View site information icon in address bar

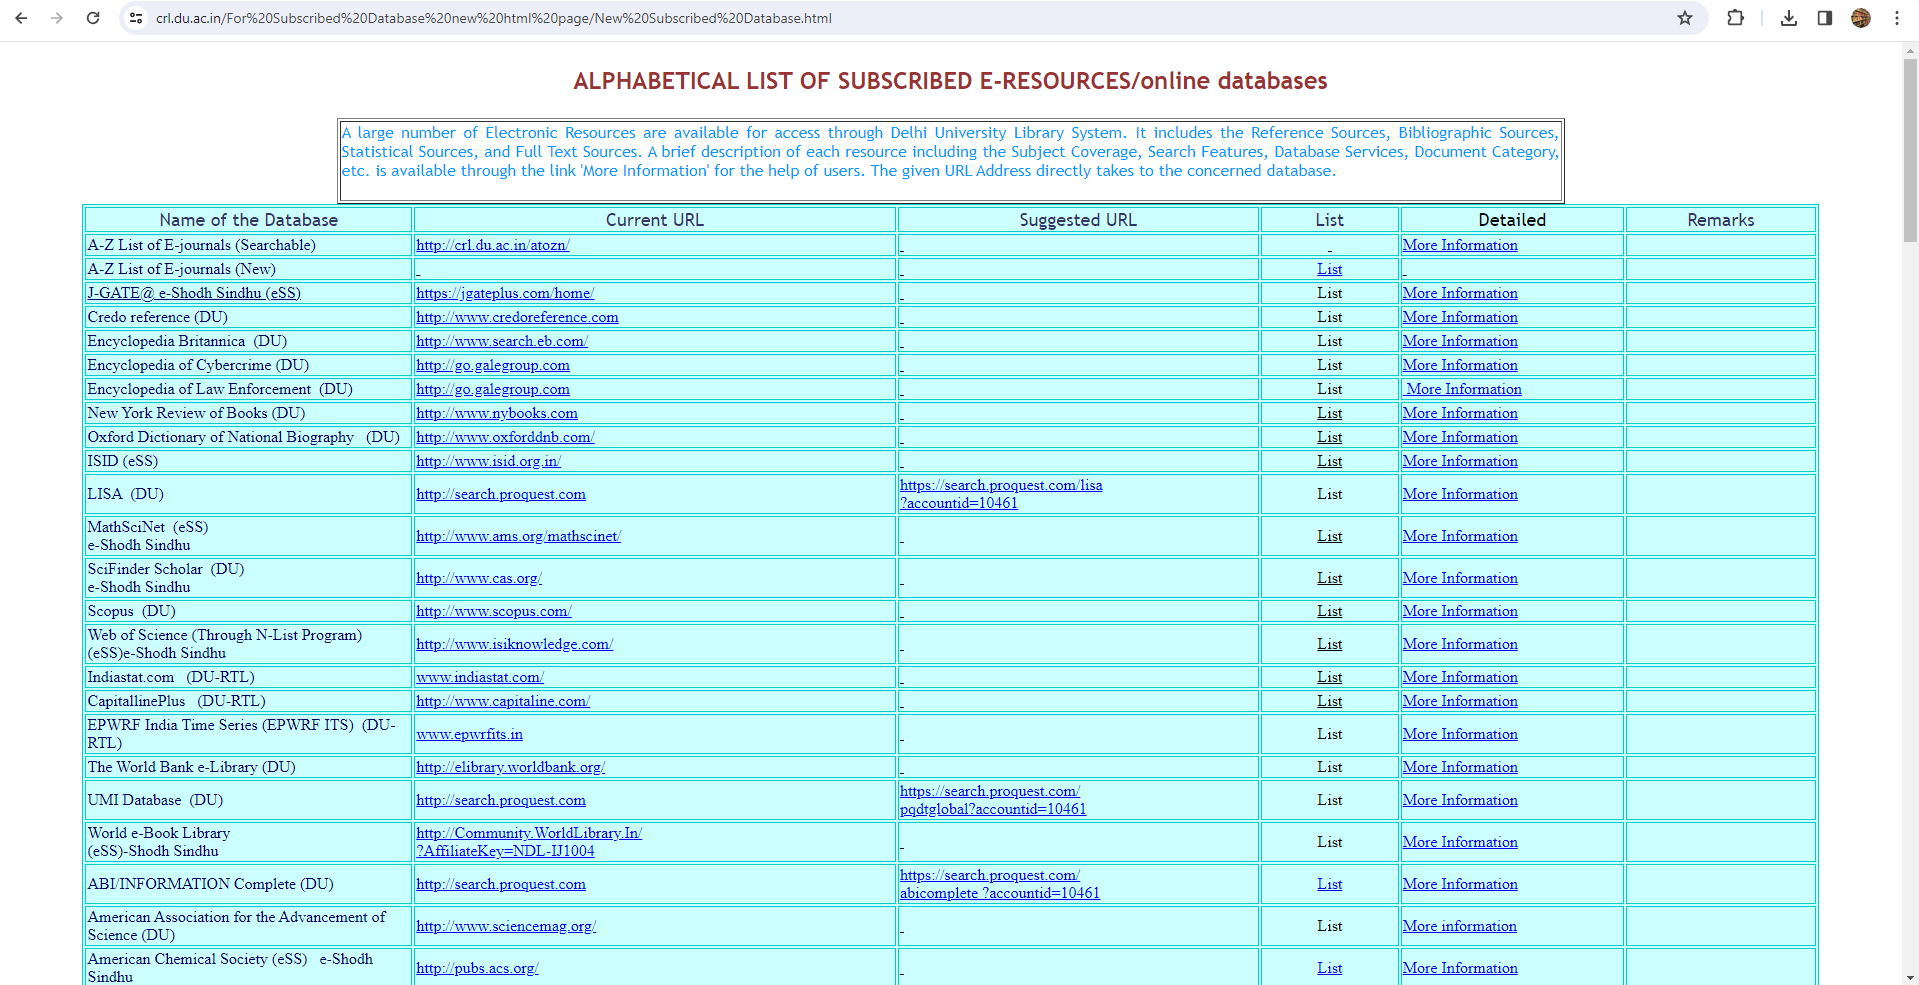click(x=136, y=18)
